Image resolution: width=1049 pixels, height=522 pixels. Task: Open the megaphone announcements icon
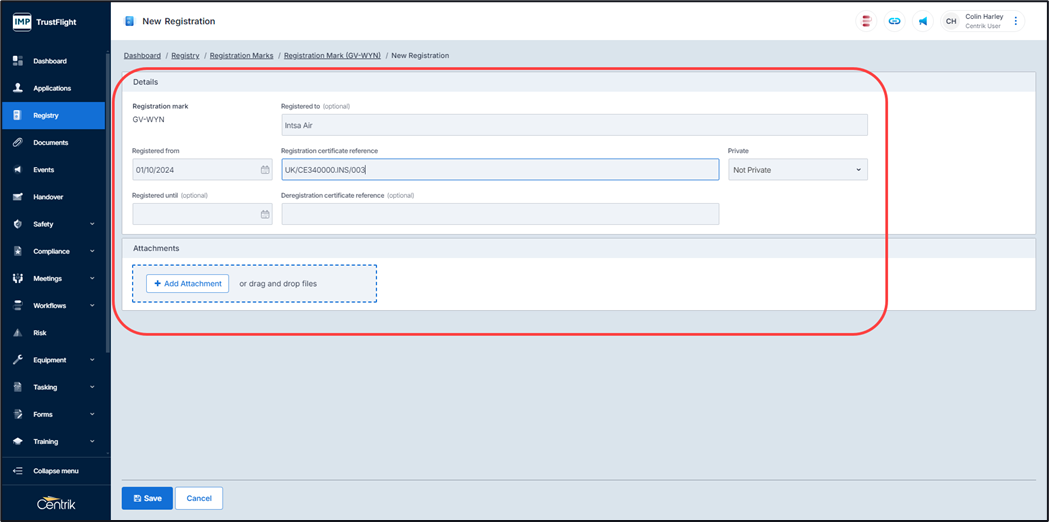point(923,21)
